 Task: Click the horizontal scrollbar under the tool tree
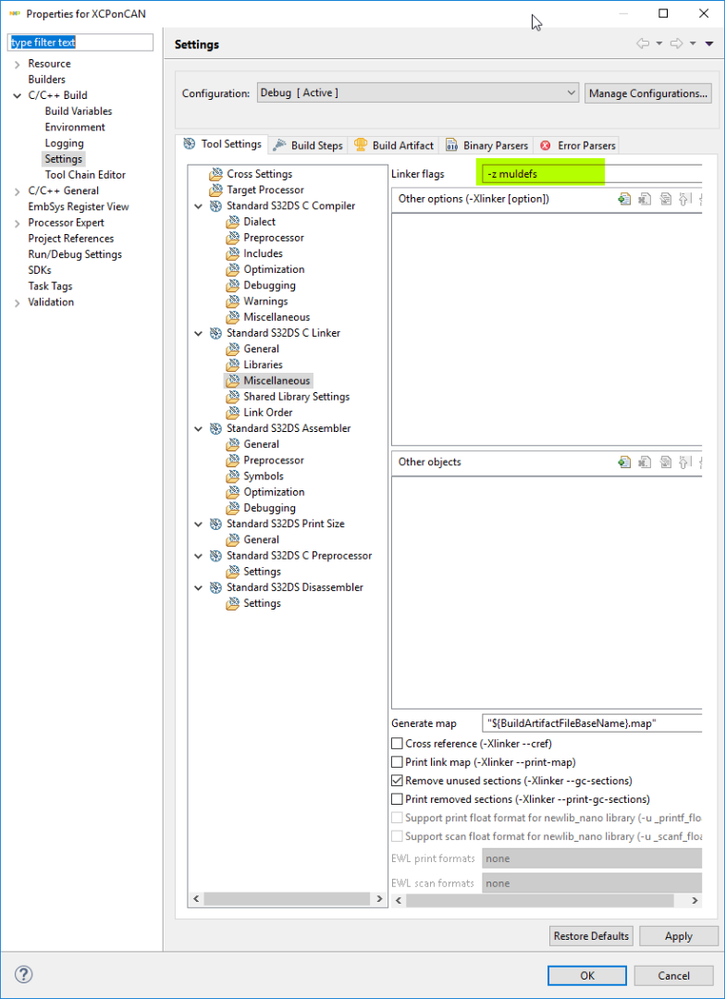(287, 899)
